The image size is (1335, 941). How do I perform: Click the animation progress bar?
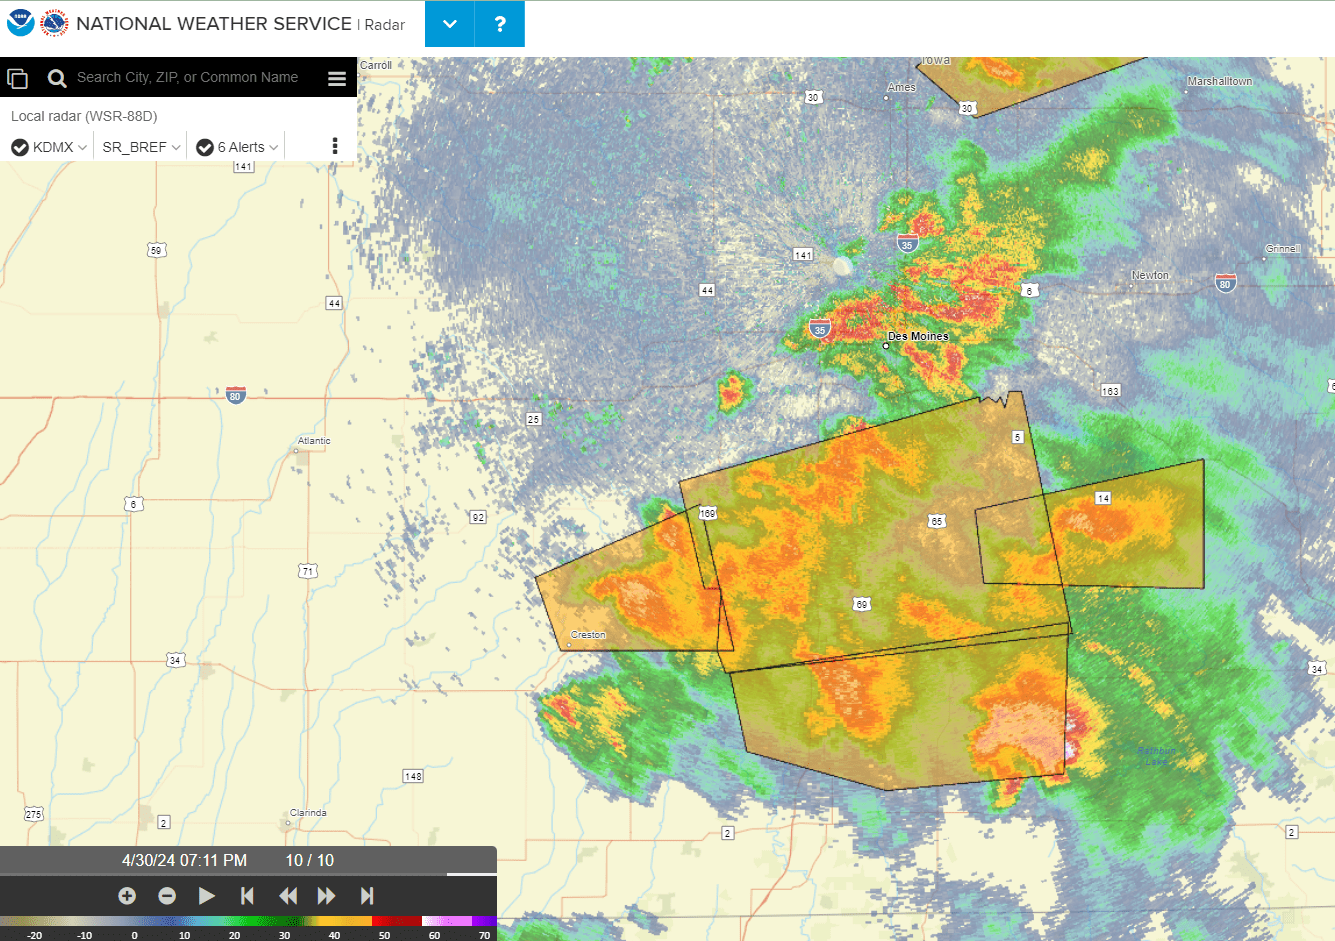pyautogui.click(x=248, y=874)
